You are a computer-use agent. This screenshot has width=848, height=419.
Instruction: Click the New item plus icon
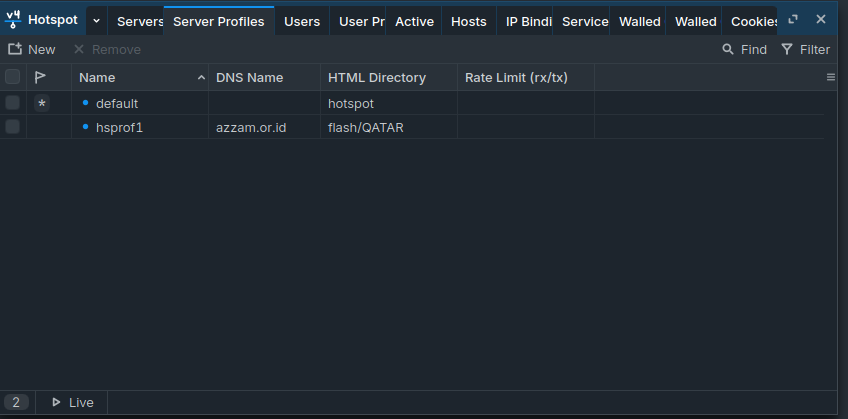click(15, 49)
